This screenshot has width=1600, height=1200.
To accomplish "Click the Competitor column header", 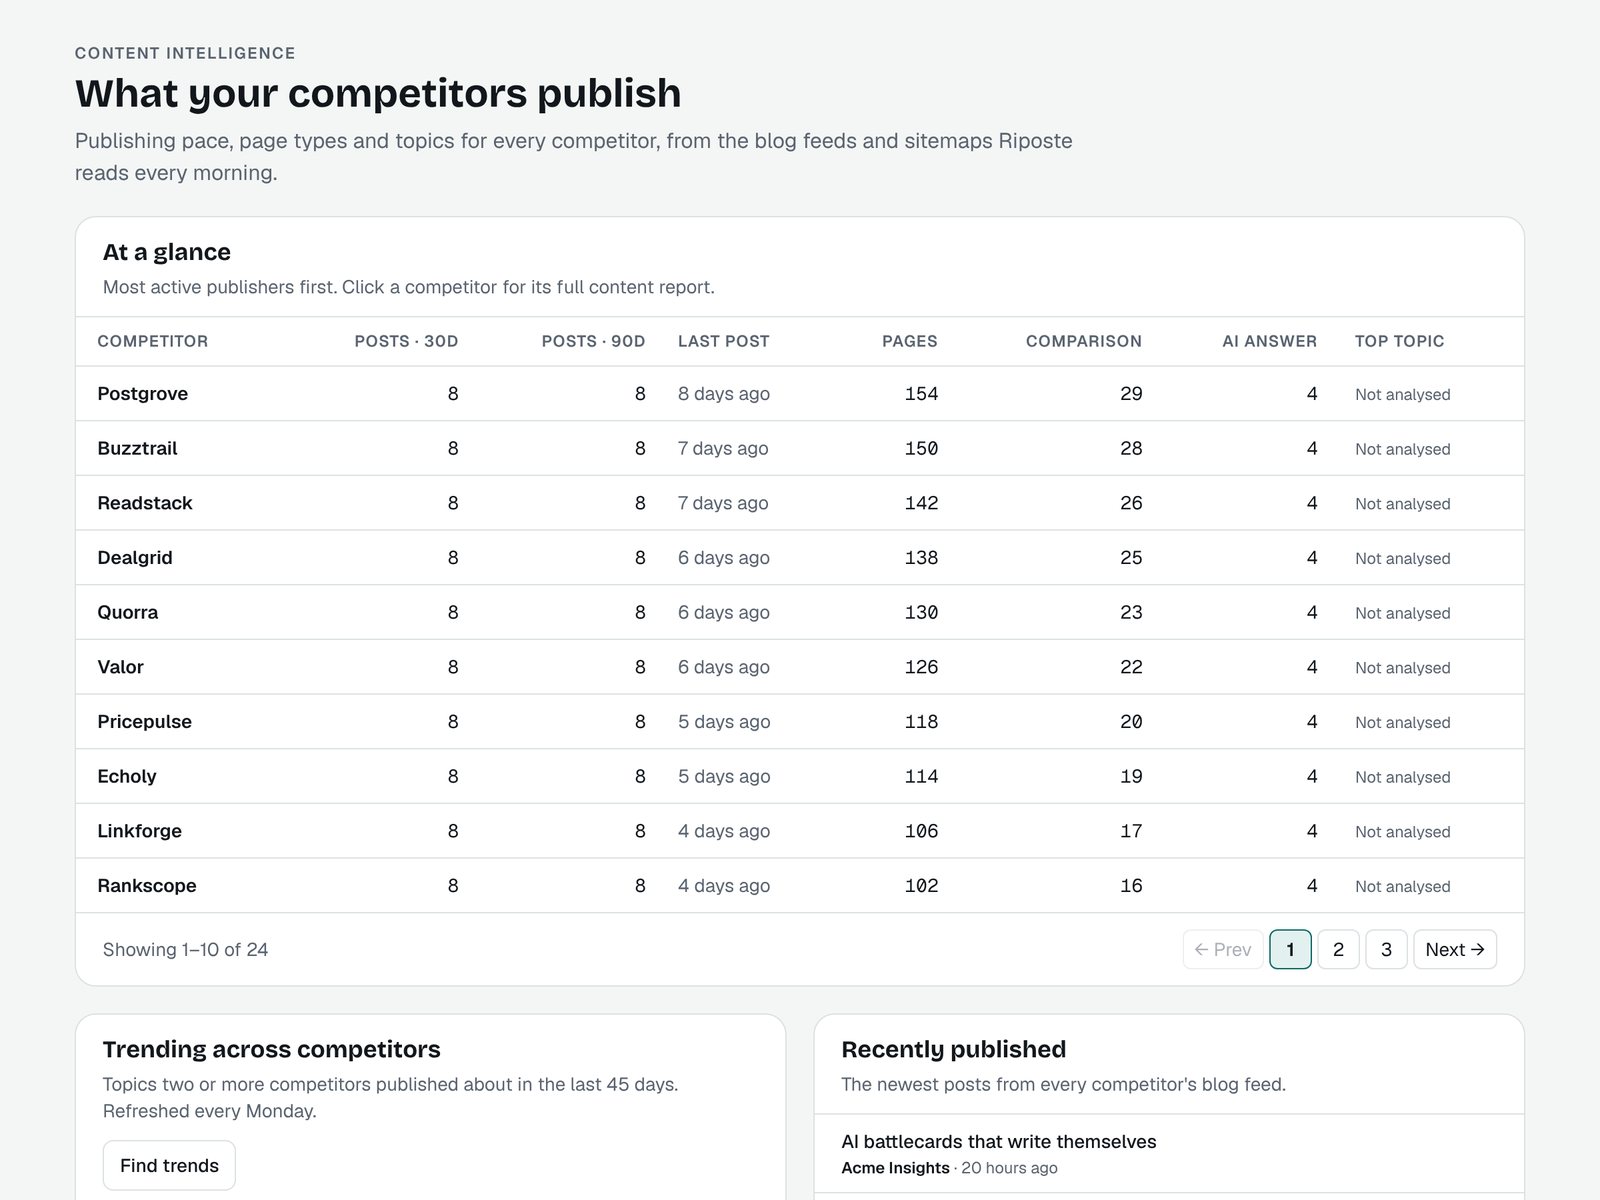I will click(153, 341).
